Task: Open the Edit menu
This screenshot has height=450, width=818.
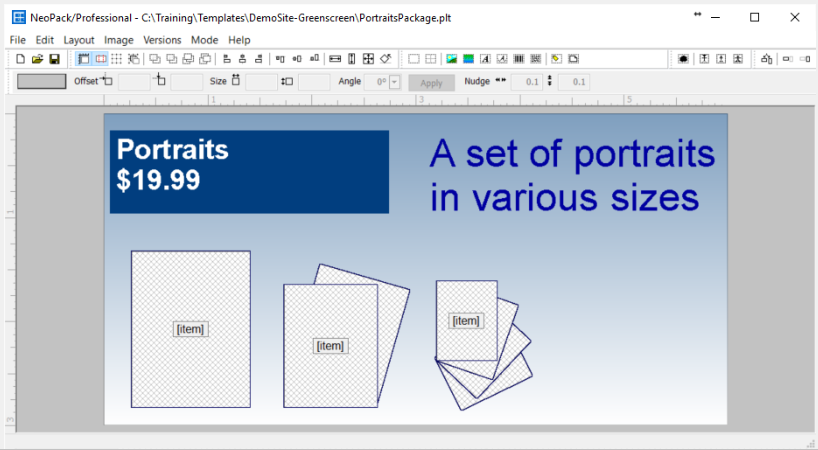Action: coord(44,40)
